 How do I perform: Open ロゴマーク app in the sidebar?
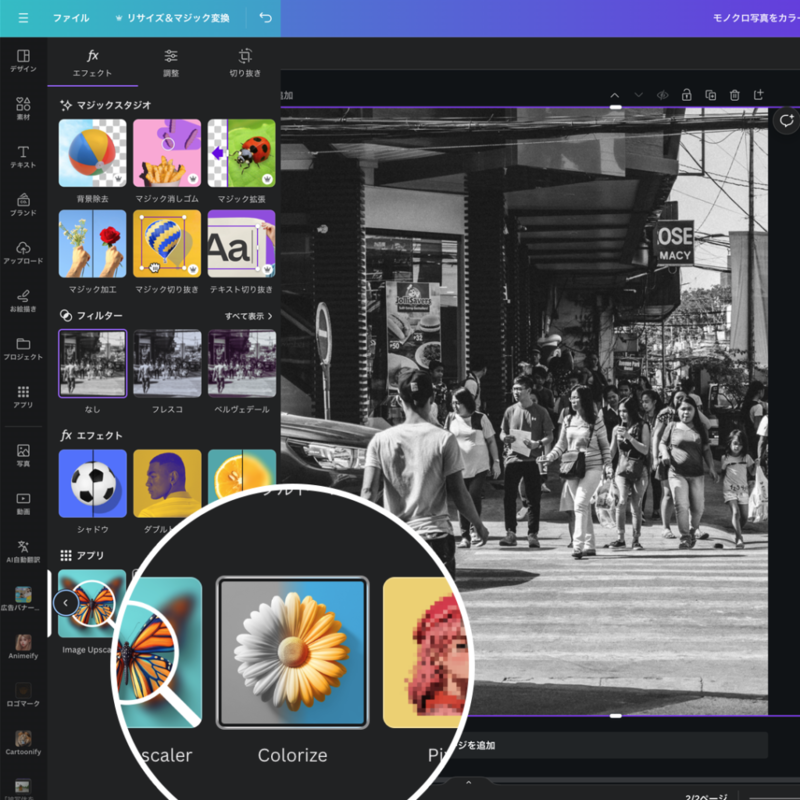(23, 694)
